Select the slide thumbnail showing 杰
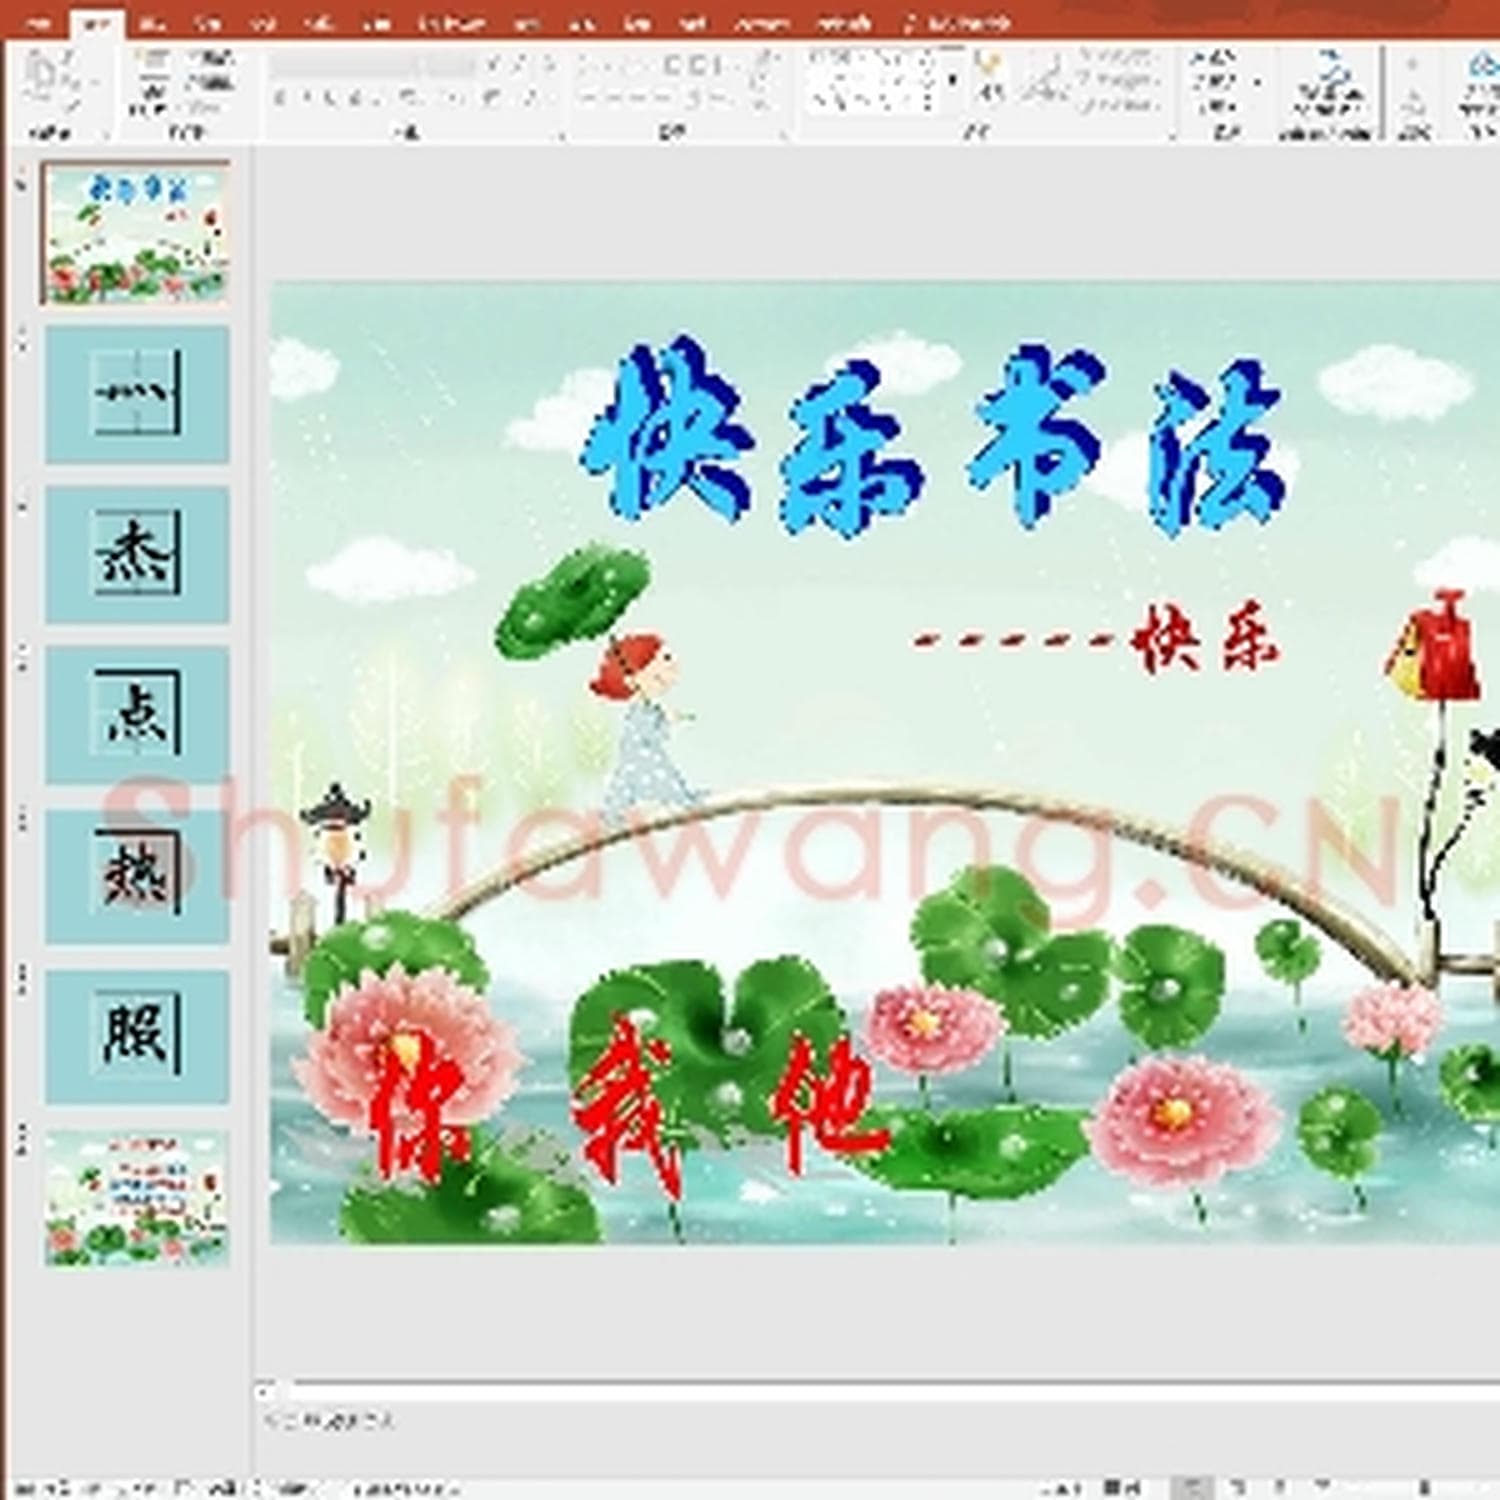The height and width of the screenshot is (1500, 1500). [137, 555]
